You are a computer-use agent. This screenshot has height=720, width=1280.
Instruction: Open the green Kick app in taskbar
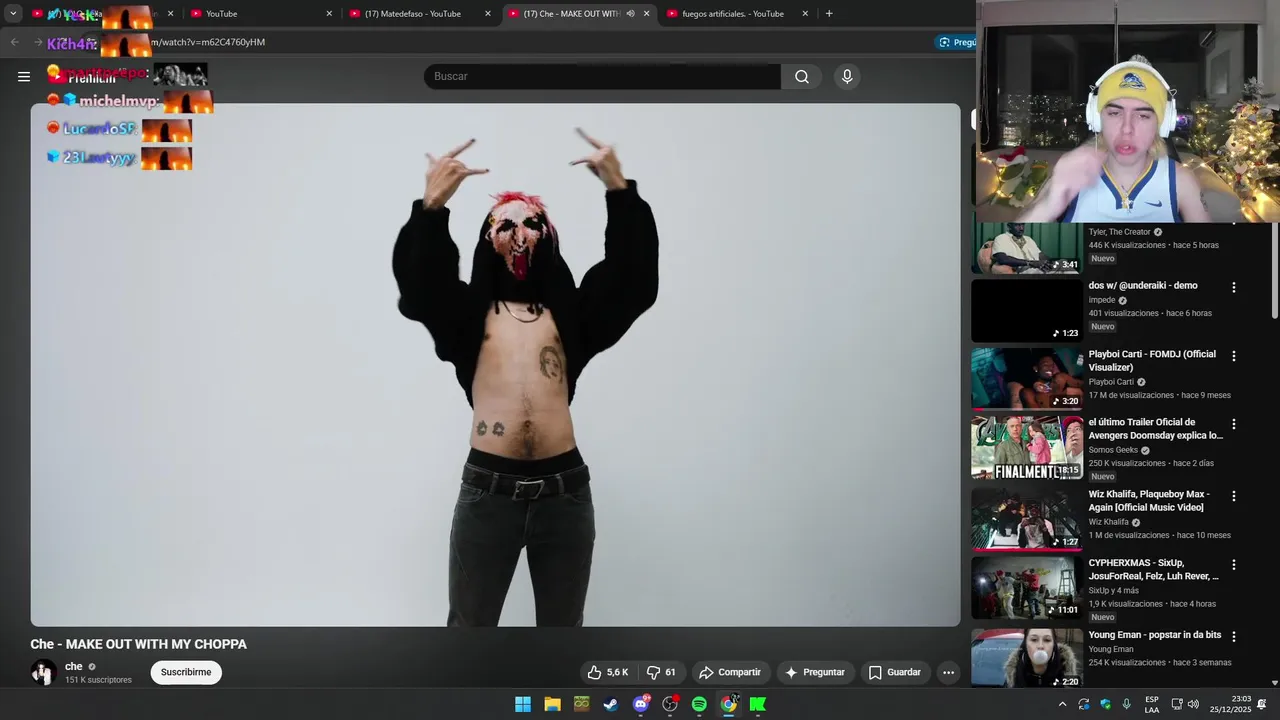[758, 704]
